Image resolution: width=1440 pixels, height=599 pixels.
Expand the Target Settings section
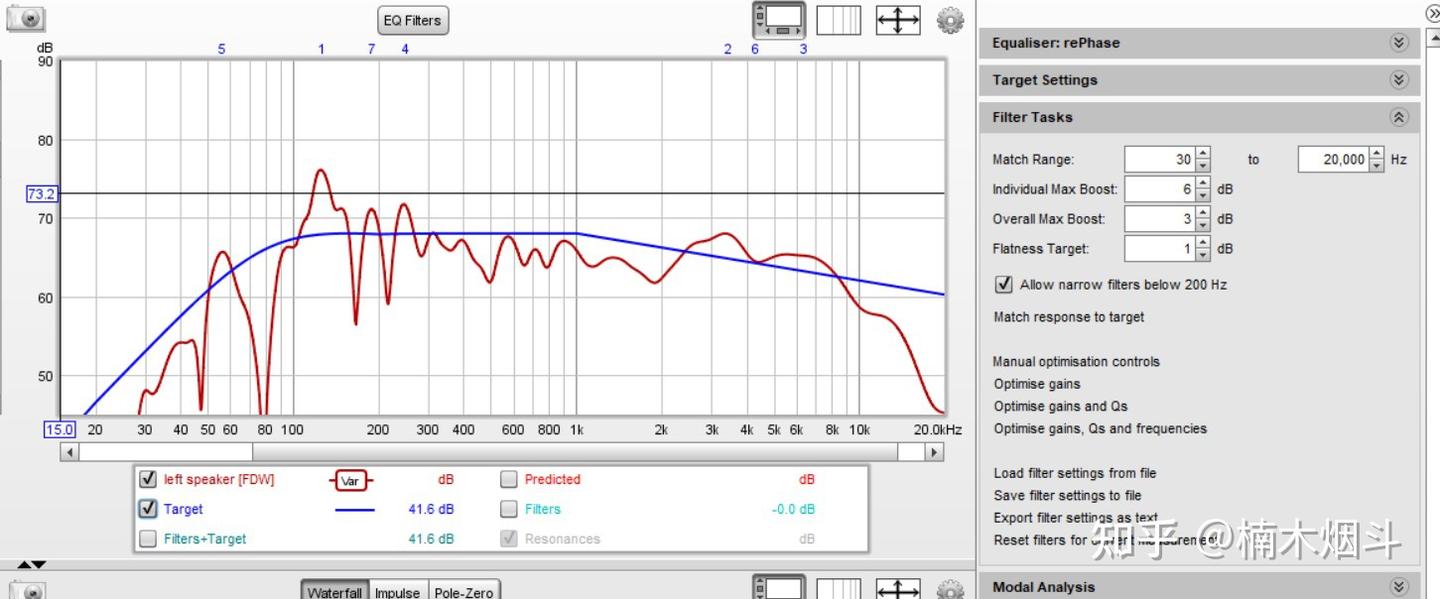pyautogui.click(x=1399, y=80)
